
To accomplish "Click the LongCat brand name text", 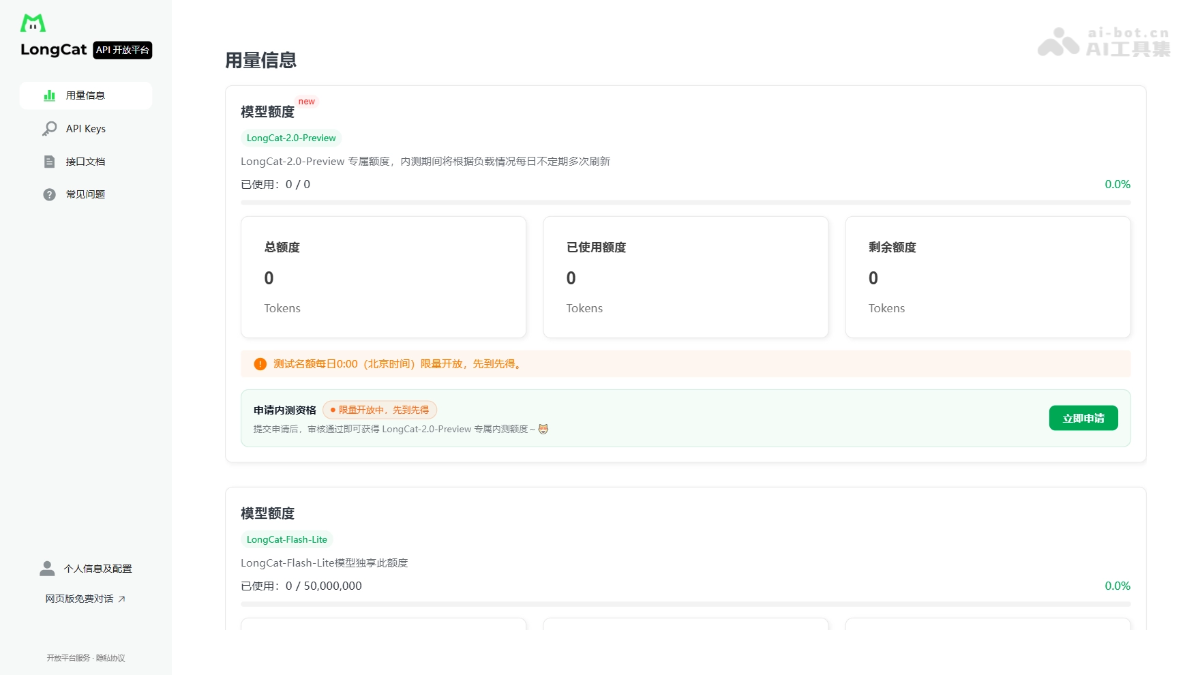I will (54, 50).
